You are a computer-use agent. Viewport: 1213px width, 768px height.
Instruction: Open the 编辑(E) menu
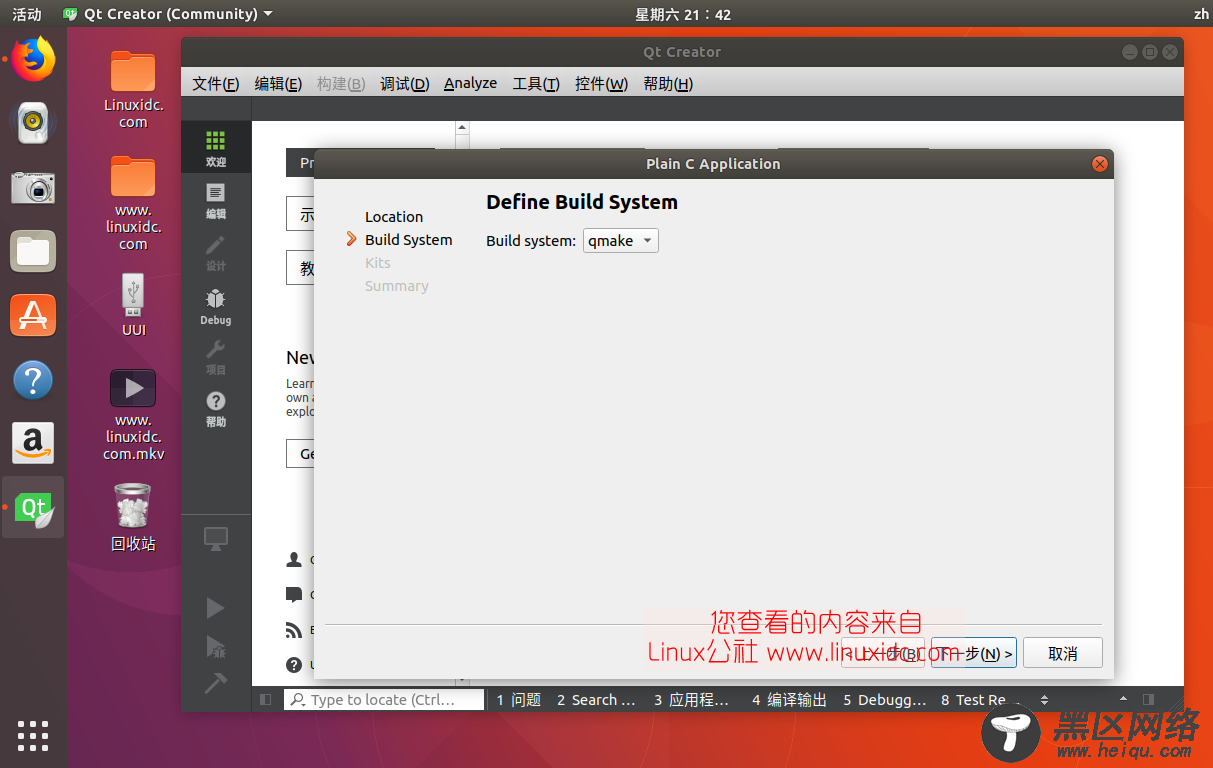pos(278,84)
